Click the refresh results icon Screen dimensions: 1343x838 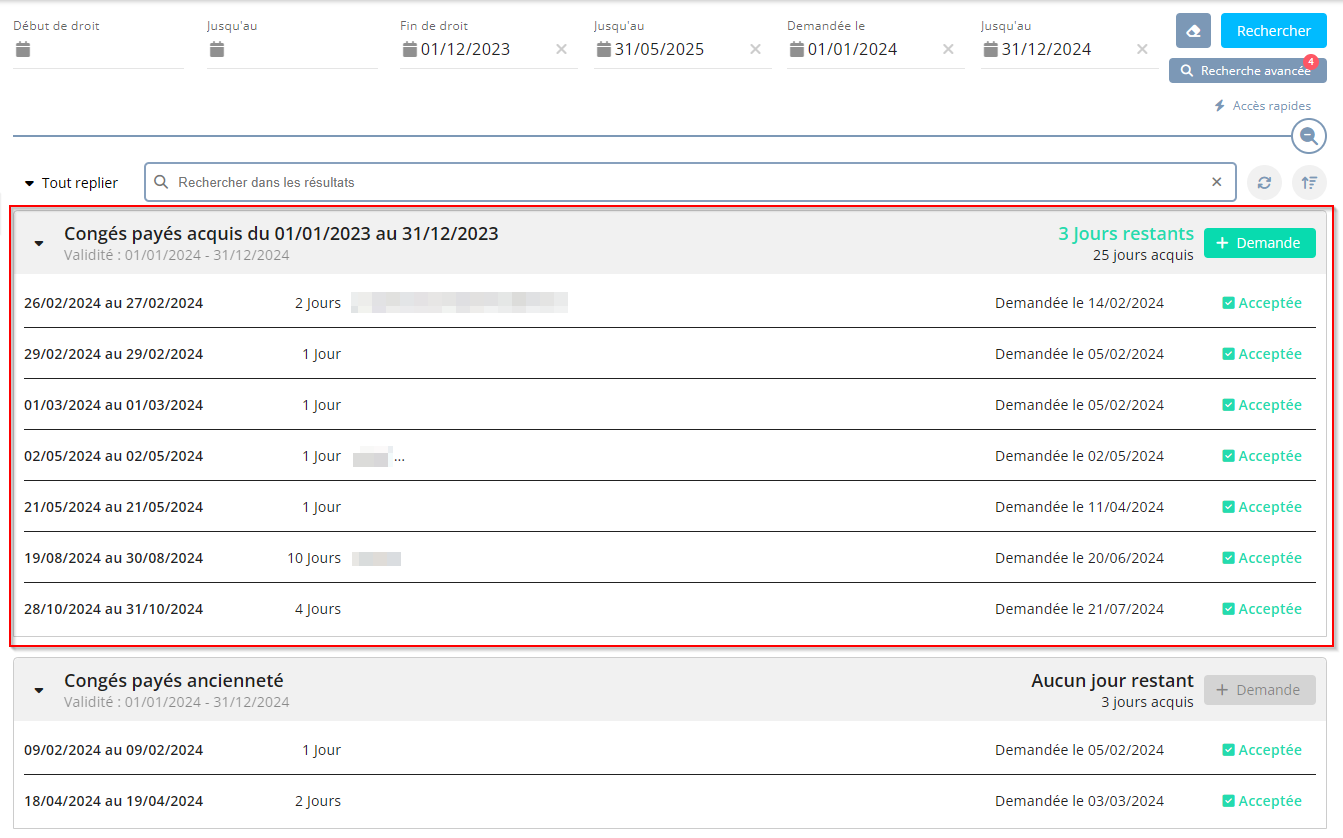[x=1264, y=183]
